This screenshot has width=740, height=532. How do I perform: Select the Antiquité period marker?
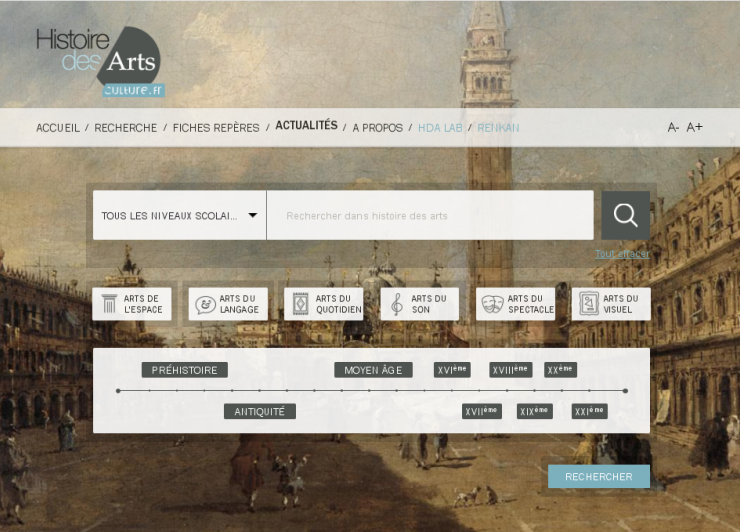tap(260, 412)
